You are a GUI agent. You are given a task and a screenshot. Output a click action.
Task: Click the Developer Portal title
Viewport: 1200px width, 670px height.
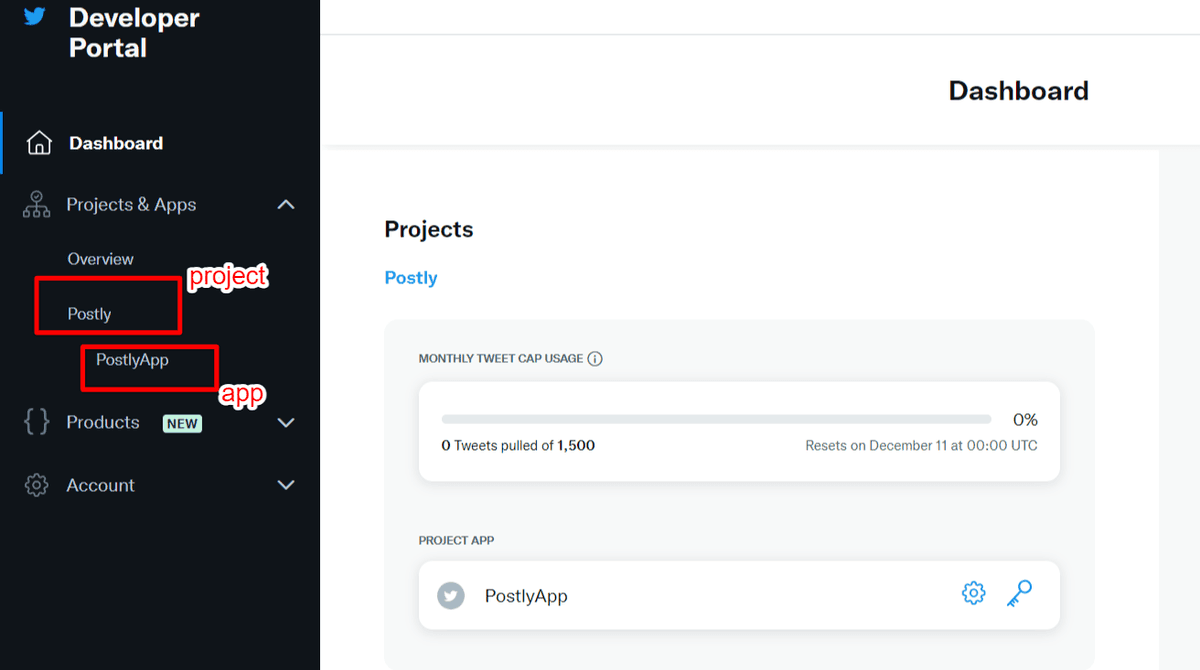(x=134, y=32)
